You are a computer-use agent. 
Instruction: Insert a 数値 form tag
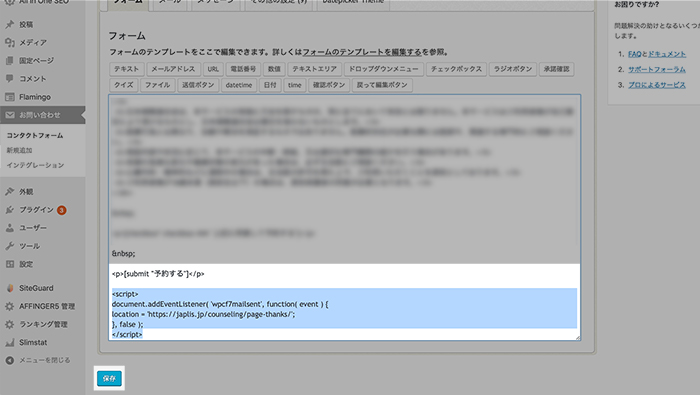click(x=274, y=69)
